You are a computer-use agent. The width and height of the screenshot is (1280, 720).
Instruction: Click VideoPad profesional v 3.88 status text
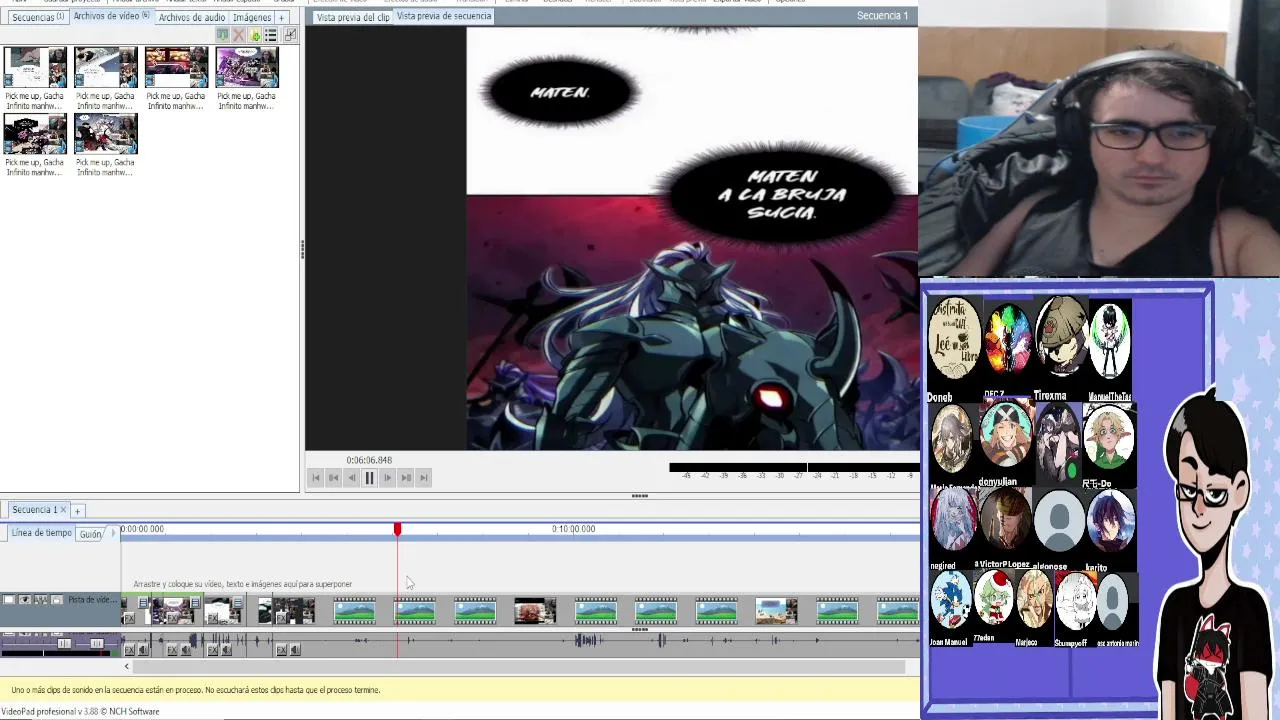(x=80, y=712)
